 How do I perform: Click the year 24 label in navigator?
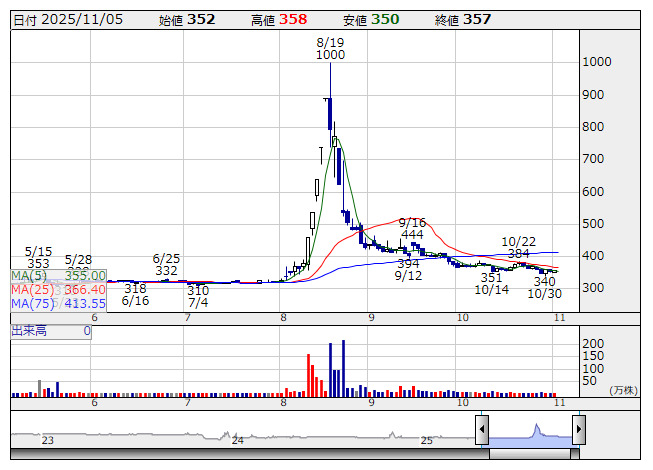(238, 440)
